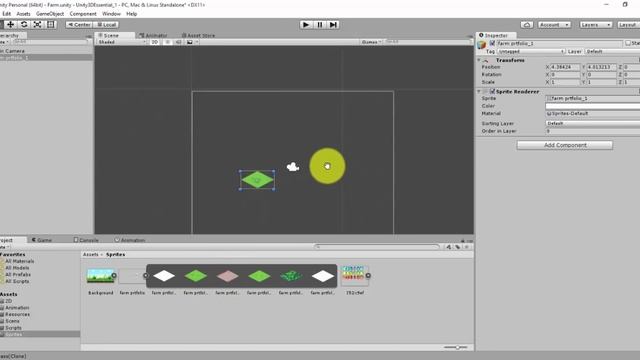Viewport: 640px width, 360px height.
Task: Toggle scene audio icon in Scene toolbar
Action: (x=178, y=42)
